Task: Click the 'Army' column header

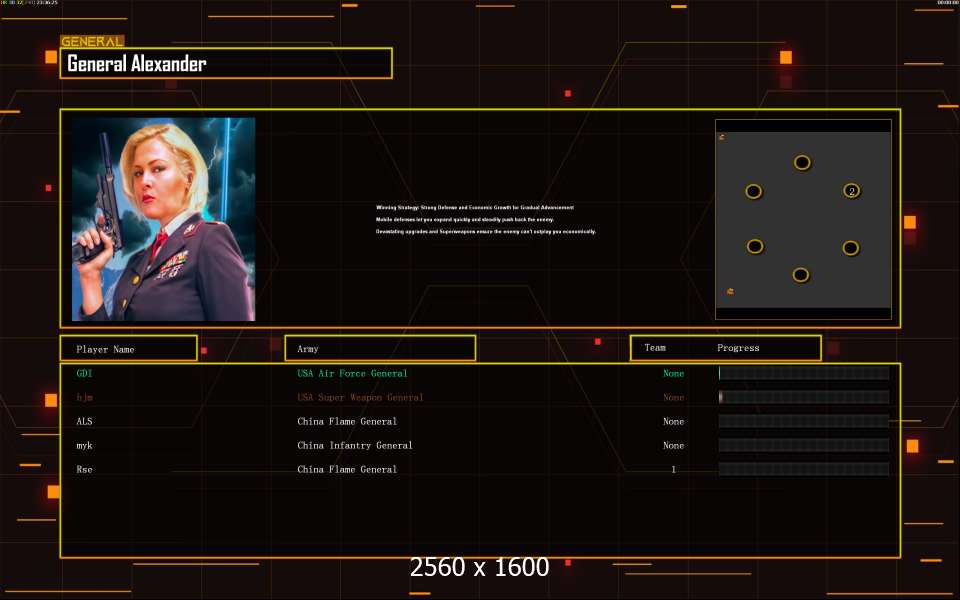Action: coord(380,348)
